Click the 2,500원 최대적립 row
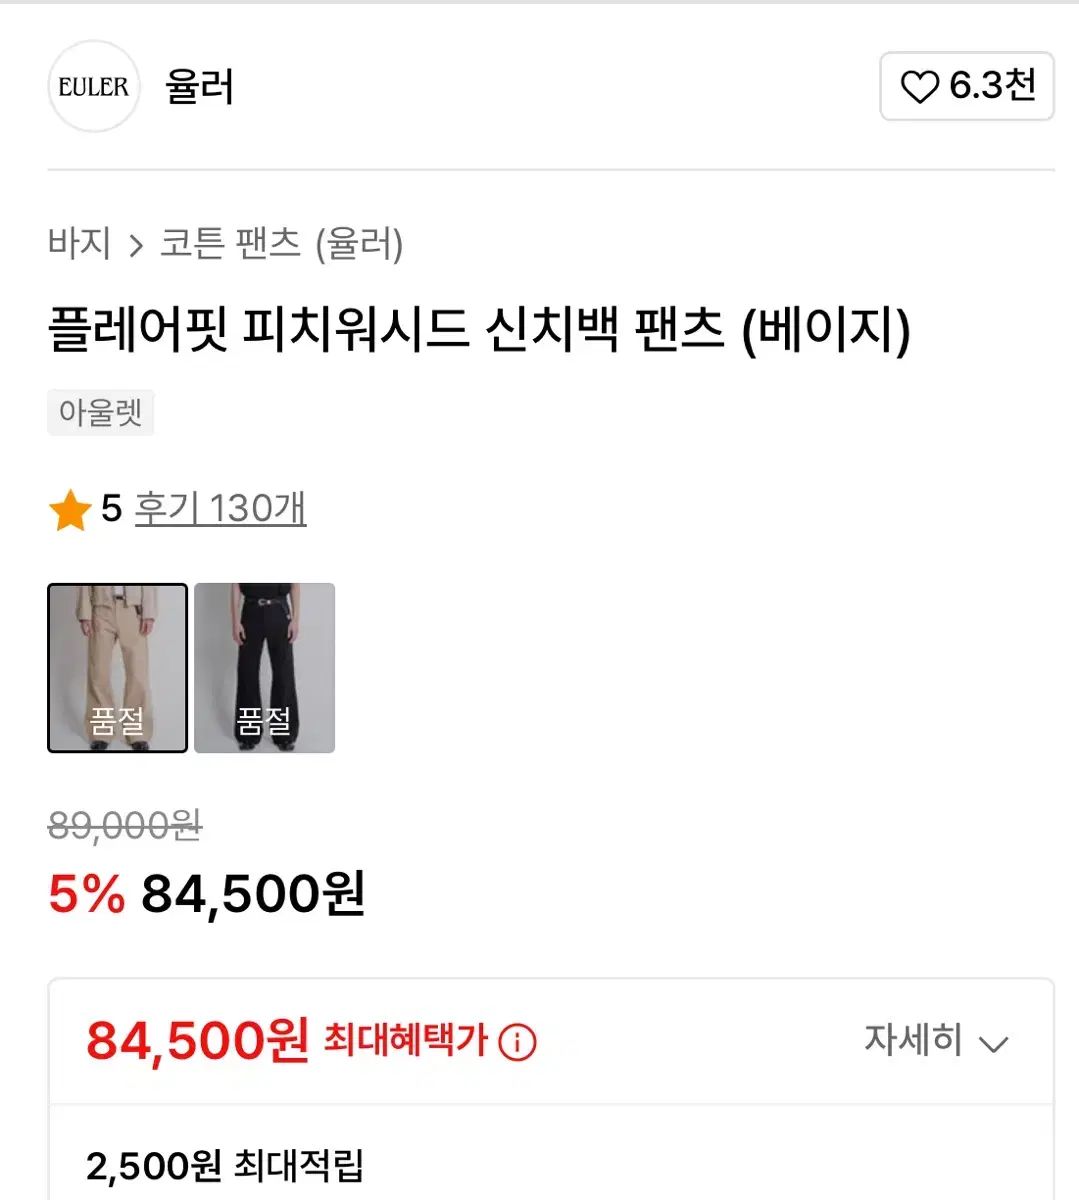 (225, 1166)
